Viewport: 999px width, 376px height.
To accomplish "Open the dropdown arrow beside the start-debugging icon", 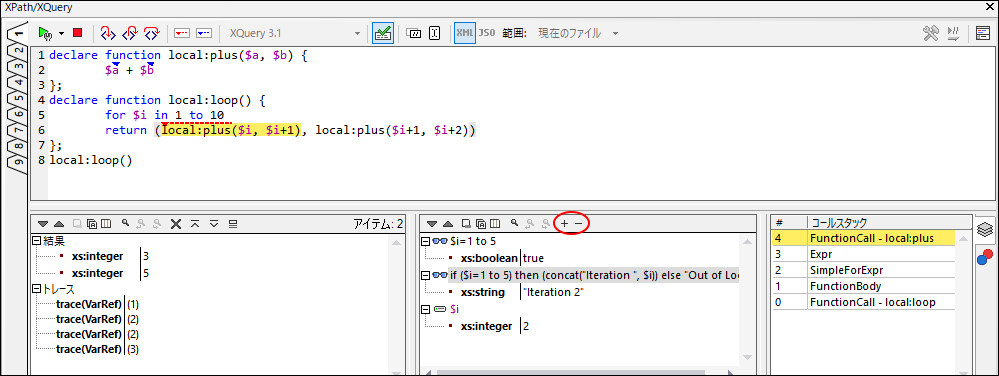I will 61,33.
